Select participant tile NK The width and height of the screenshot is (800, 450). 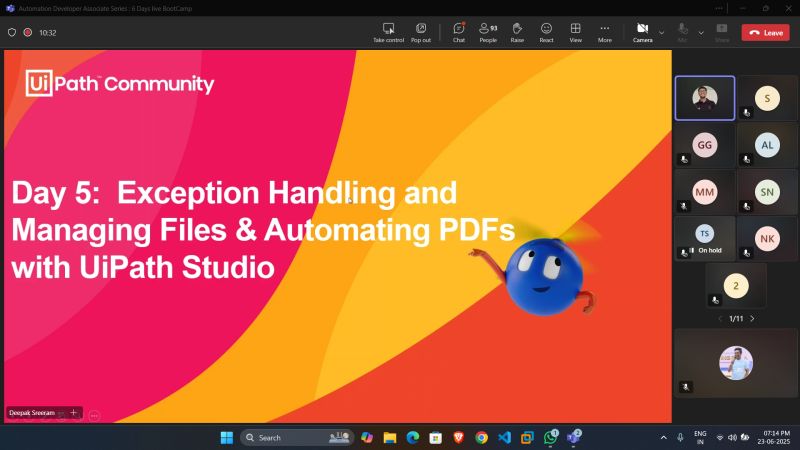click(x=767, y=239)
